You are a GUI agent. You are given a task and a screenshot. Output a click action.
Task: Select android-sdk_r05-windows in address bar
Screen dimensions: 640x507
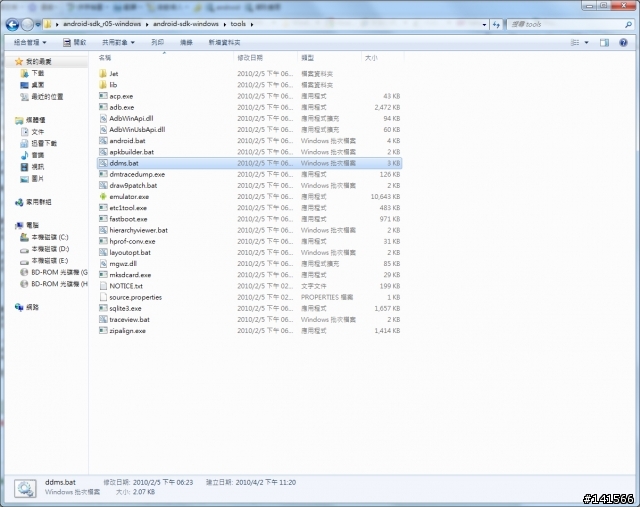(x=102, y=24)
